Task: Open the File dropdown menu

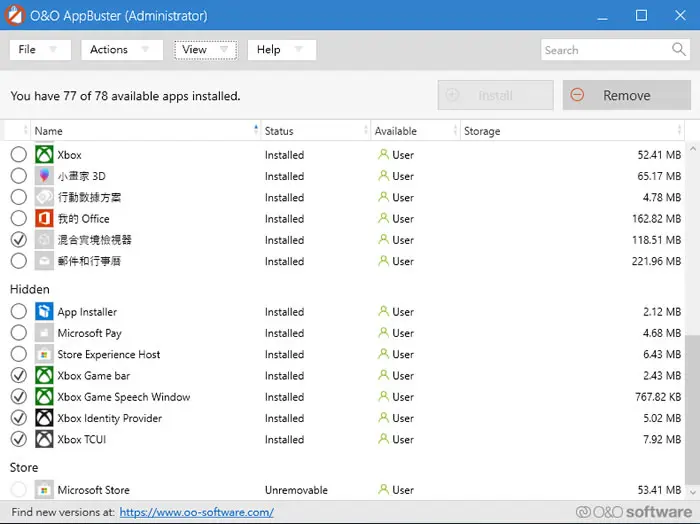Action: [40, 50]
